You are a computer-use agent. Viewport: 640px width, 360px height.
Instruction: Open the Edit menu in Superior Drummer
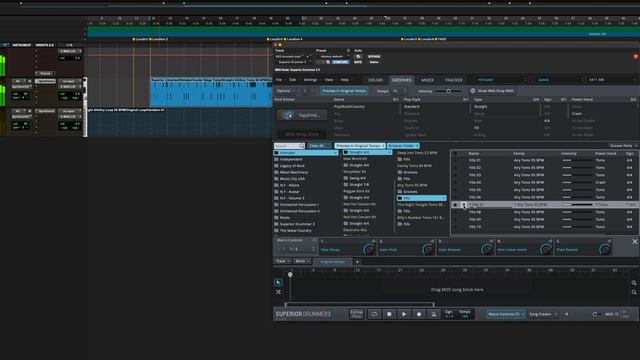293,80
